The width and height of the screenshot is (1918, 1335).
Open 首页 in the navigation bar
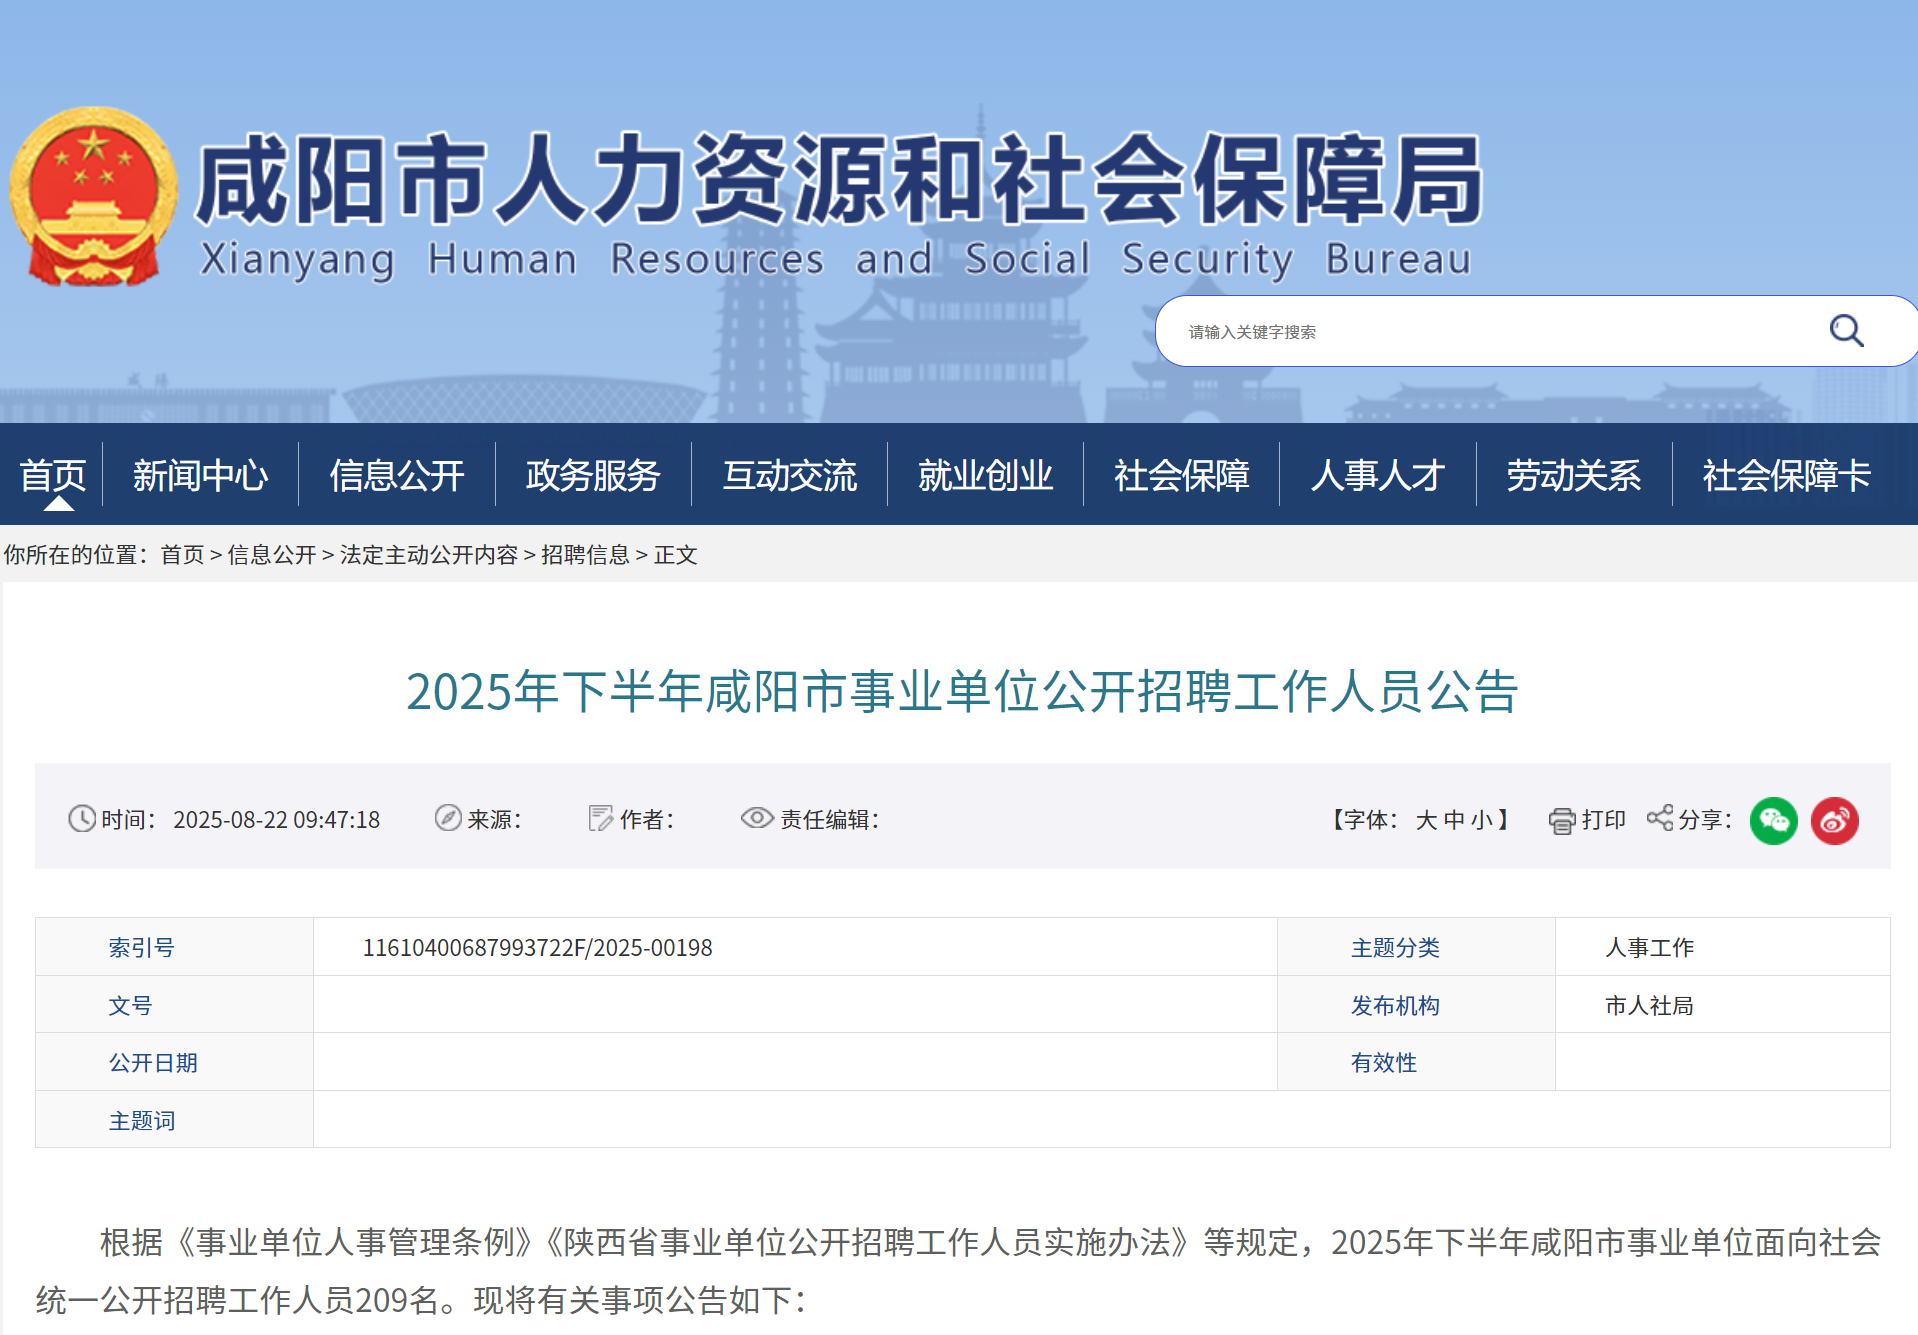(52, 475)
